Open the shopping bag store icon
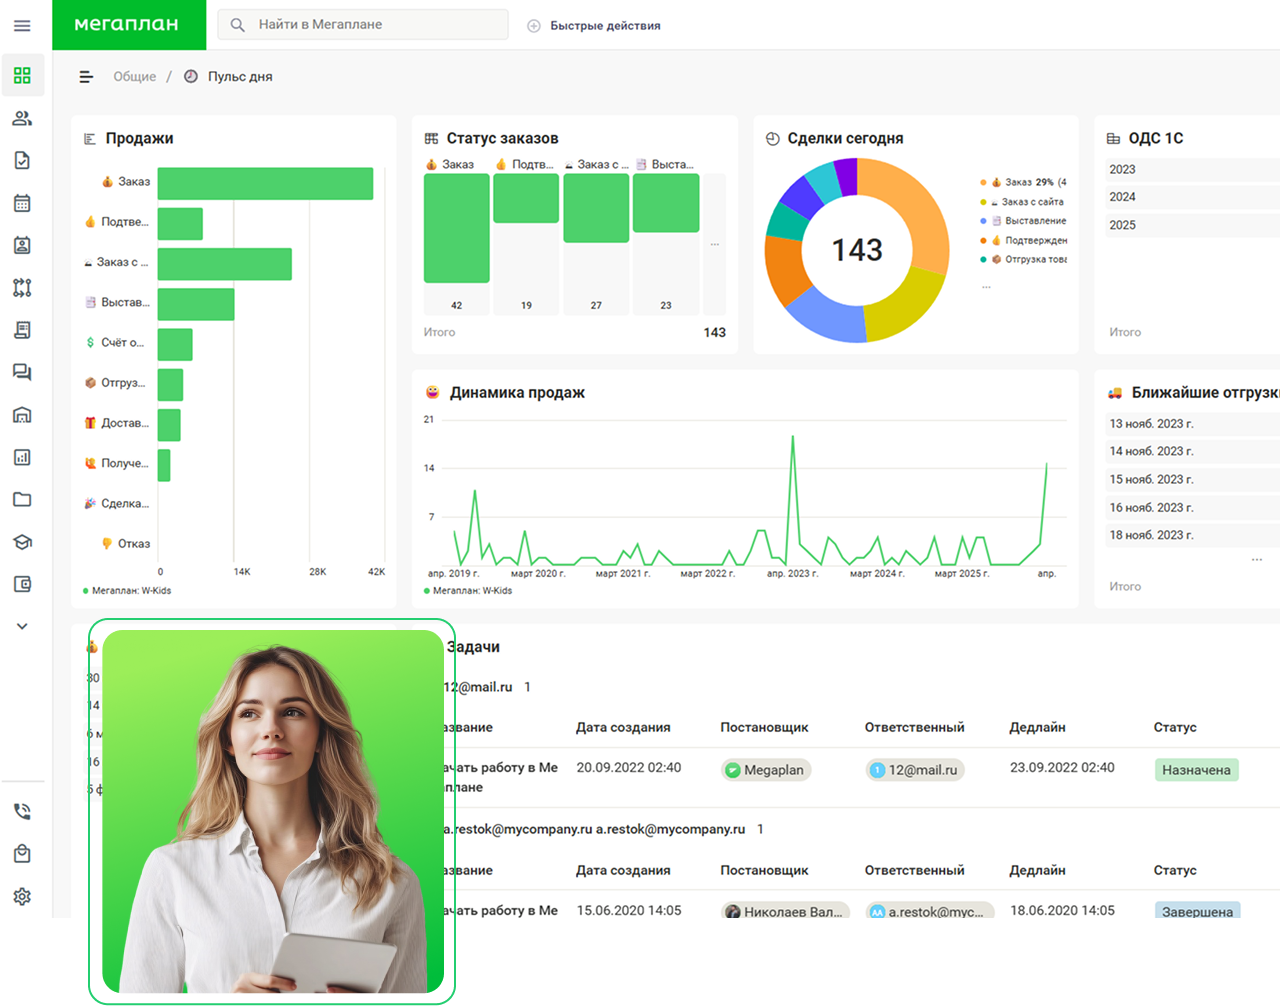Image resolution: width=1280 pixels, height=1006 pixels. point(22,854)
